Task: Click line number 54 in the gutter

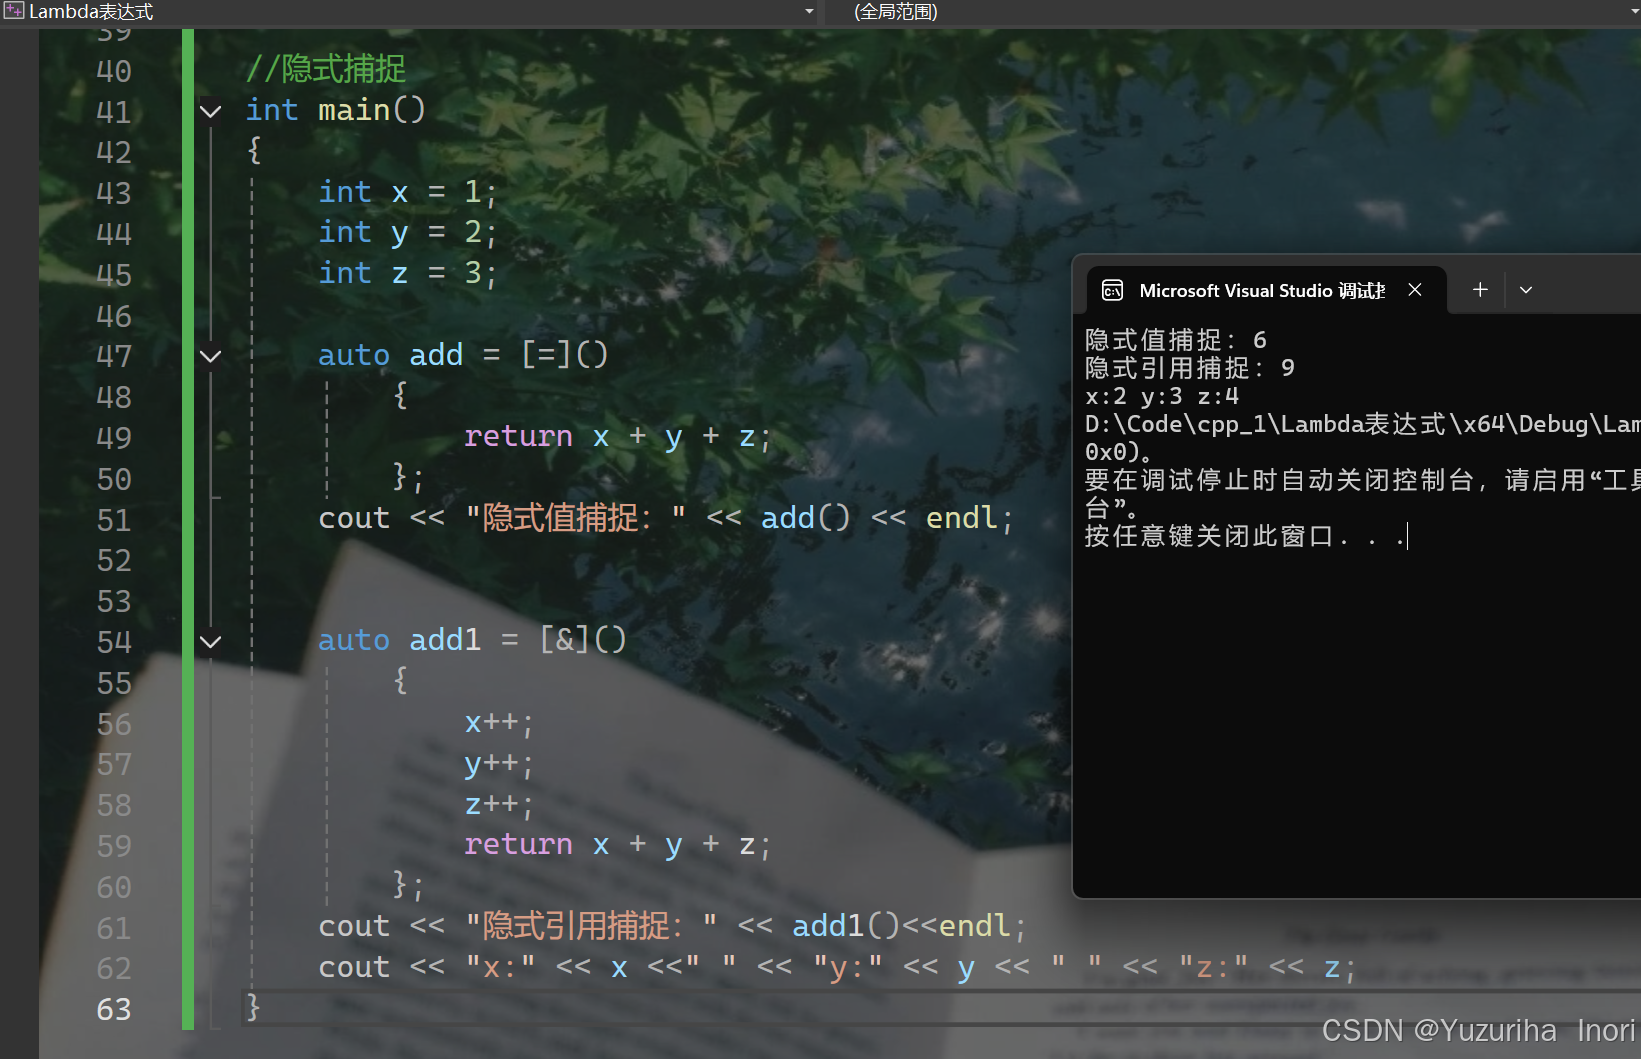Action: (113, 642)
